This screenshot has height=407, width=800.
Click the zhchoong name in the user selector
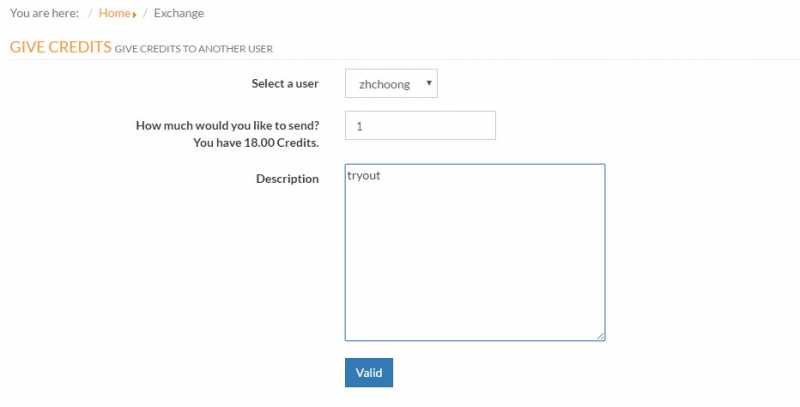click(x=384, y=84)
